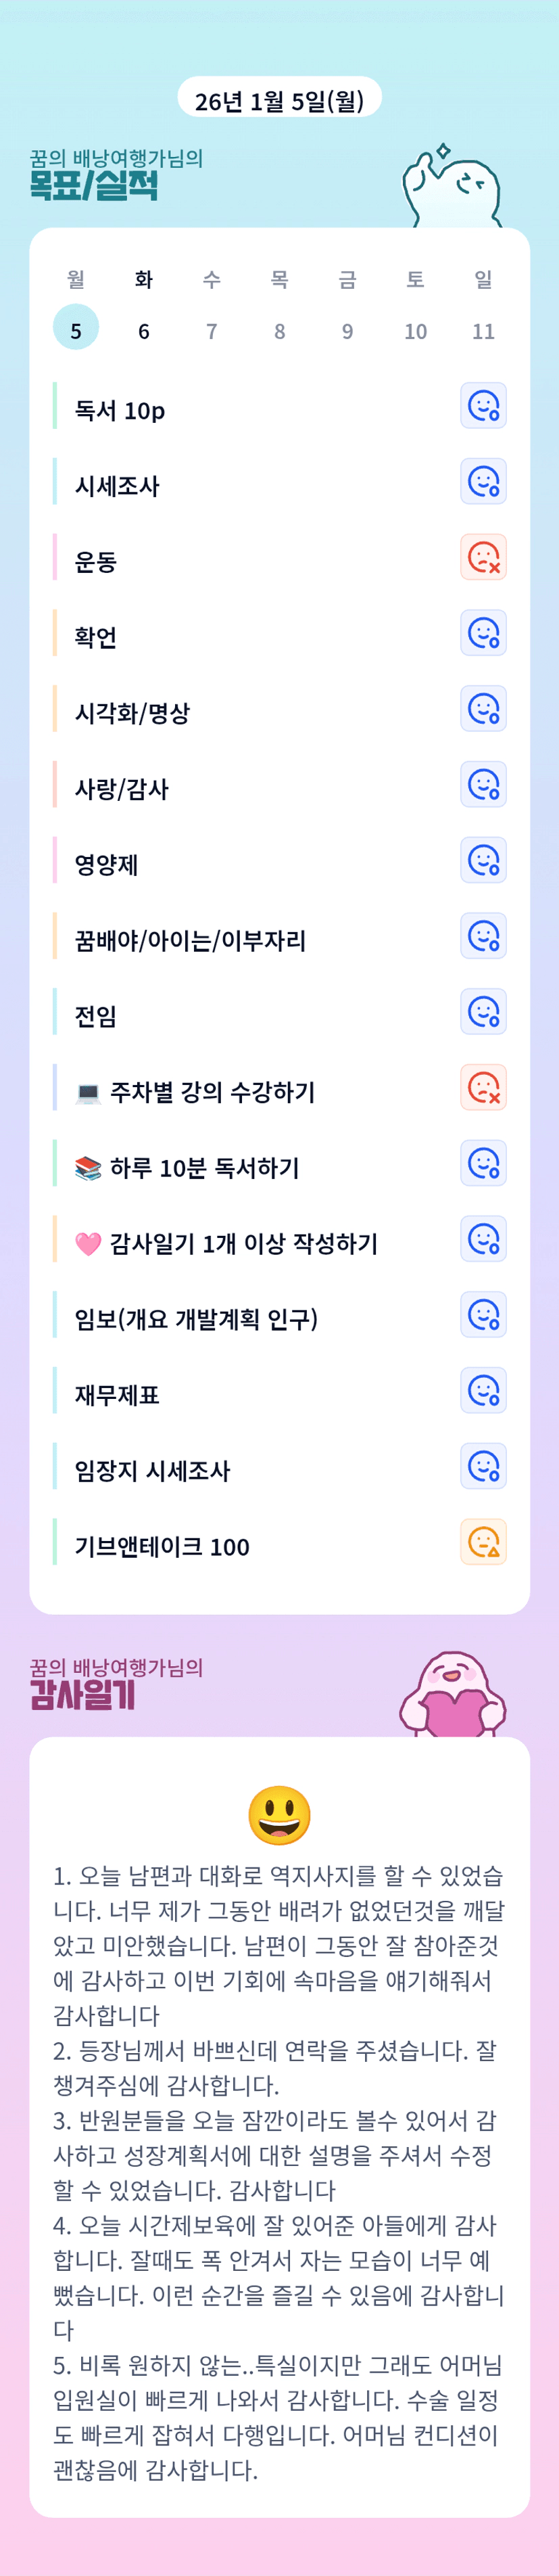Select Saturday the 10th in week calendar
Image resolution: width=559 pixels, height=2576 pixels.
click(415, 330)
